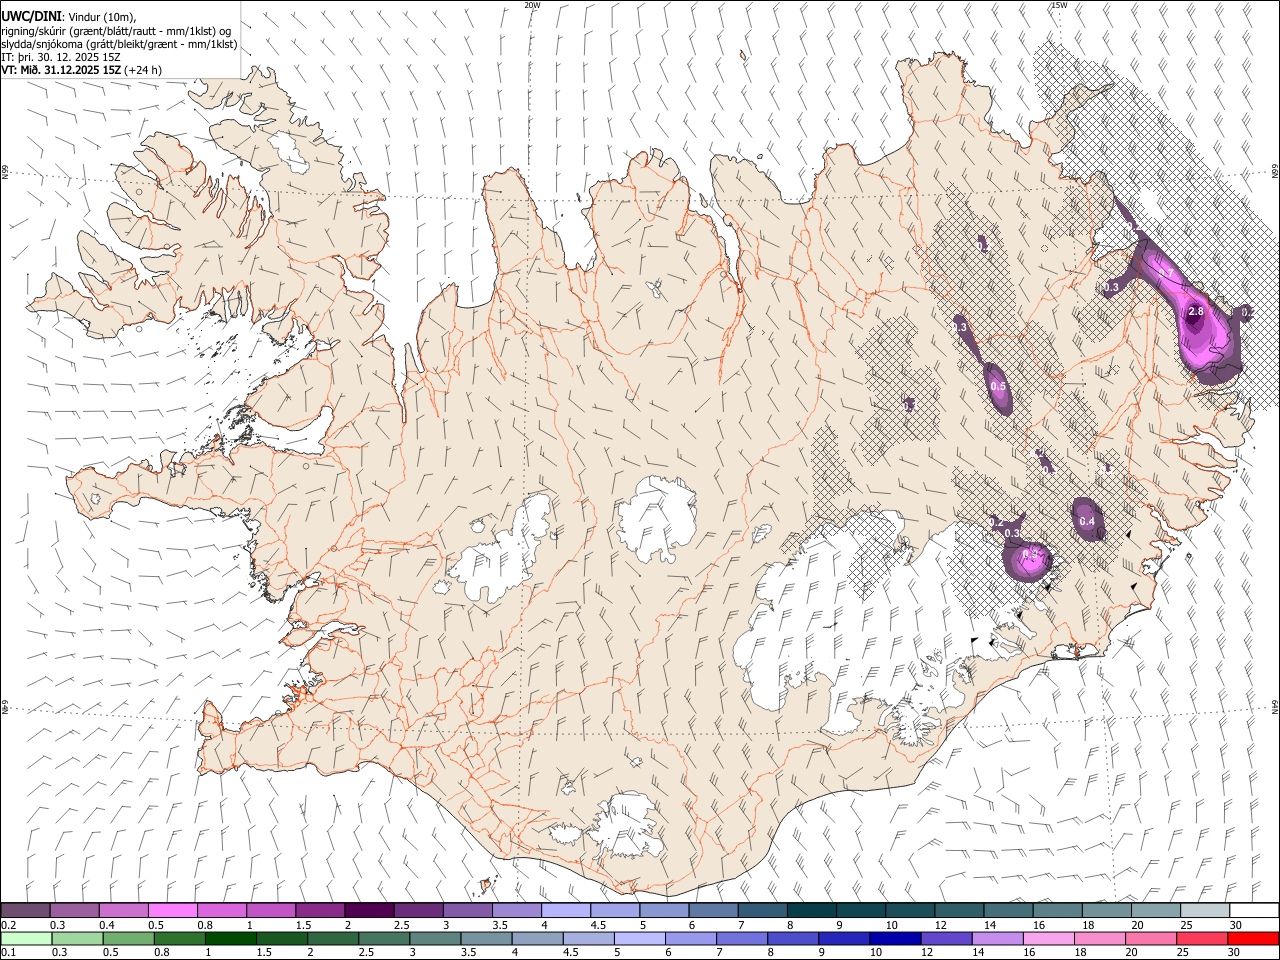Click the 20W longitude label at top
The height and width of the screenshot is (960, 1280).
click(x=532, y=5)
